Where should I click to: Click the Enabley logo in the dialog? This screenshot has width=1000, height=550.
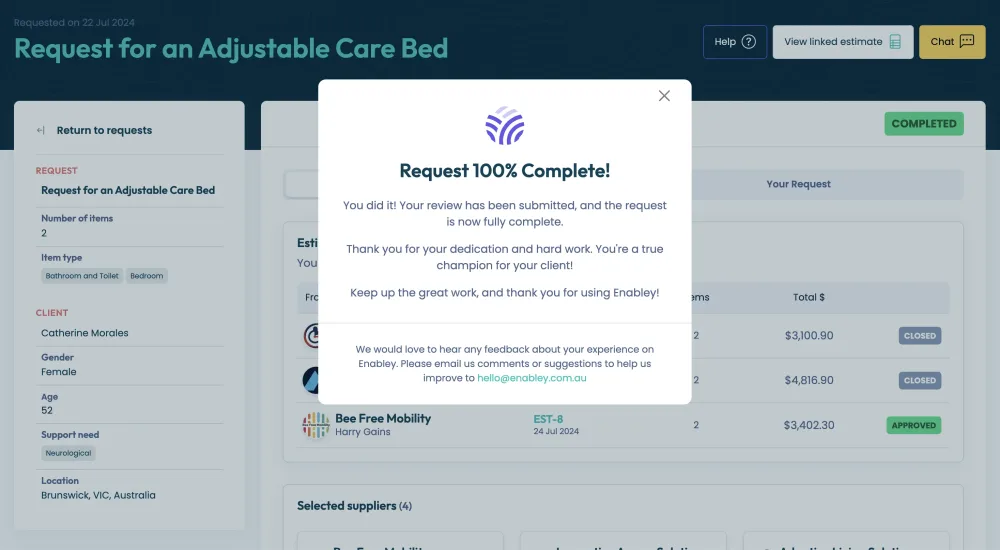(505, 126)
